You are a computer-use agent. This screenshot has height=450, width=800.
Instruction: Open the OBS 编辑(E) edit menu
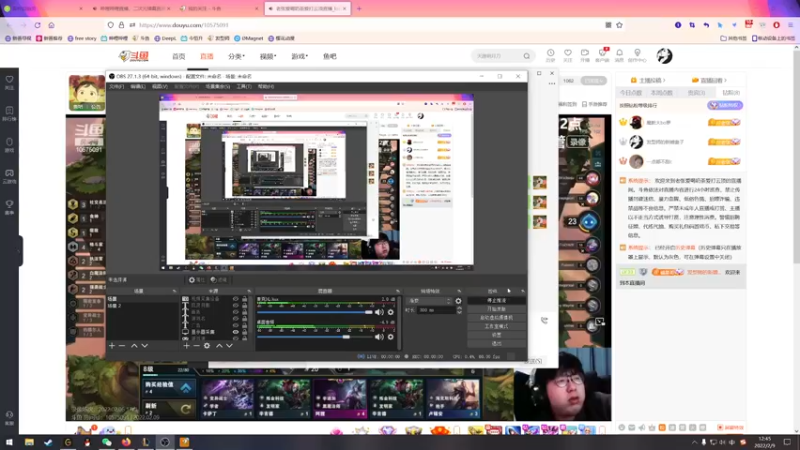[138, 87]
